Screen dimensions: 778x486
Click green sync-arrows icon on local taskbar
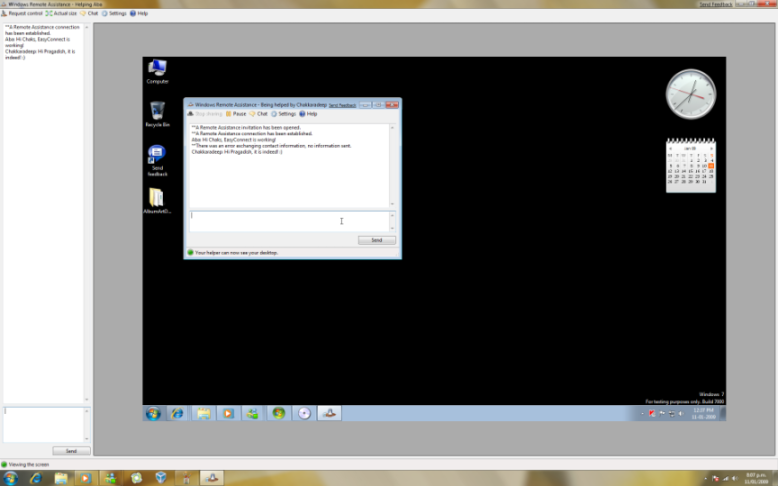[x=136, y=478]
